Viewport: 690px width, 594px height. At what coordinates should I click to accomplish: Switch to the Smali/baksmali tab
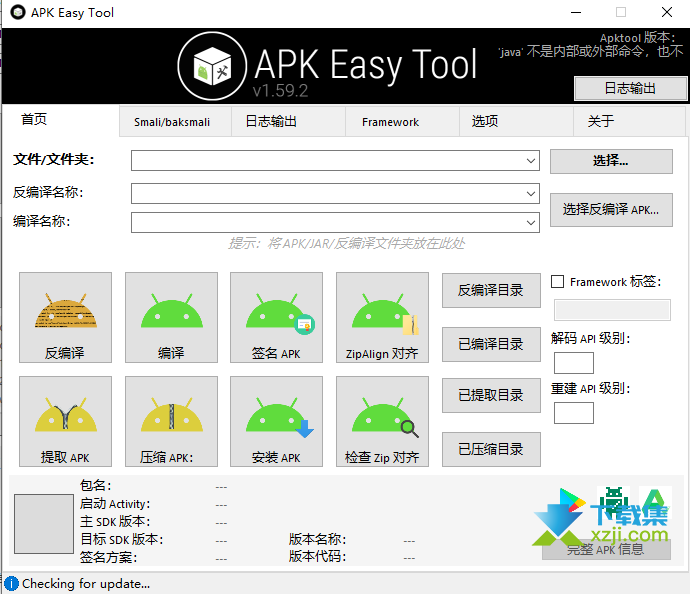coord(175,121)
